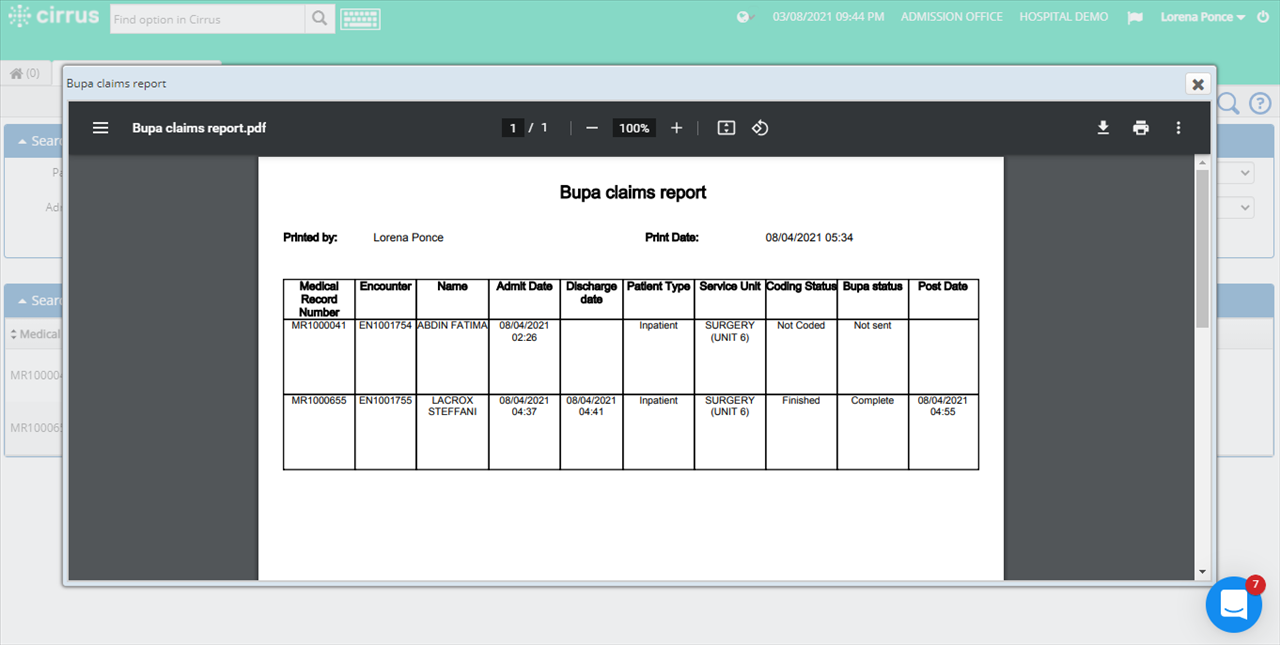Open Lorena Ponce user dropdown
The width and height of the screenshot is (1280, 645).
[1203, 17]
